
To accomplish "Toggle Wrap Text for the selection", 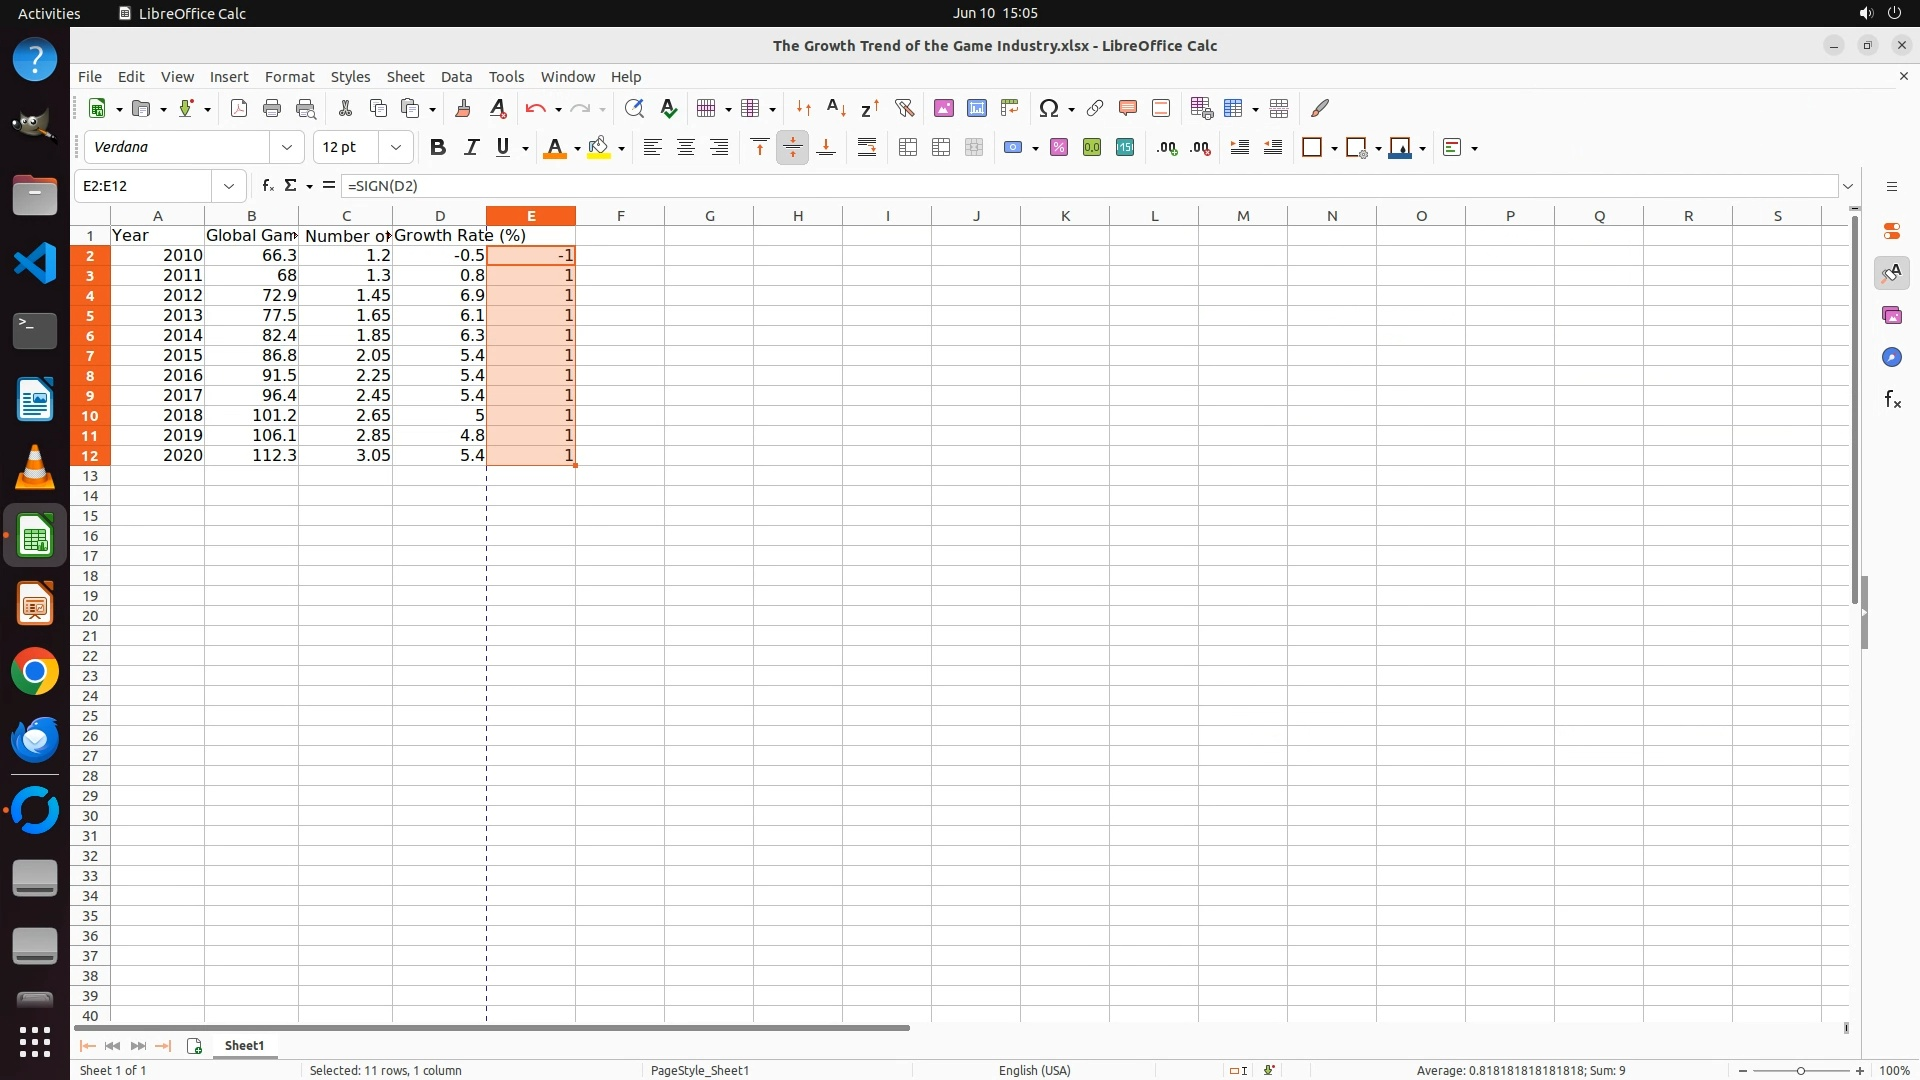I will pyautogui.click(x=867, y=148).
